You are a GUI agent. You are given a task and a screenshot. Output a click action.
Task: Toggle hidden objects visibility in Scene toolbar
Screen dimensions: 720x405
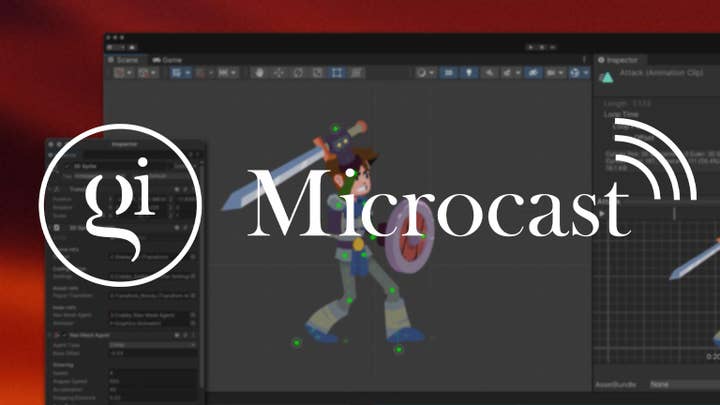pos(533,73)
